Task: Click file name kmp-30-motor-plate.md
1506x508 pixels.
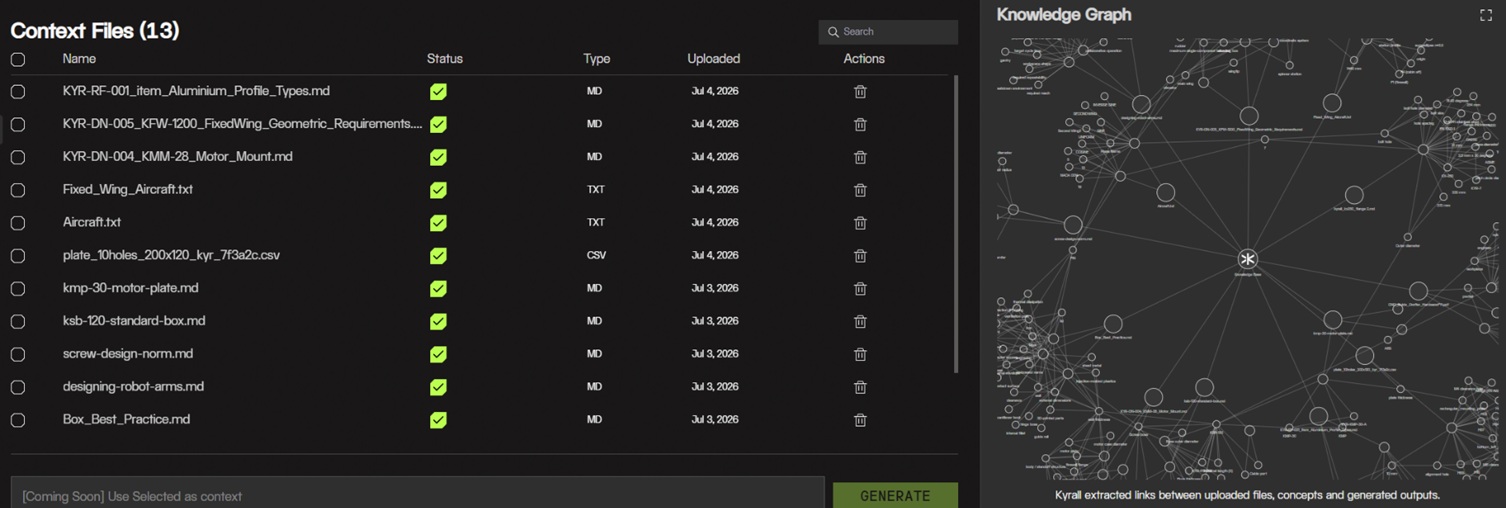Action: click(130, 288)
